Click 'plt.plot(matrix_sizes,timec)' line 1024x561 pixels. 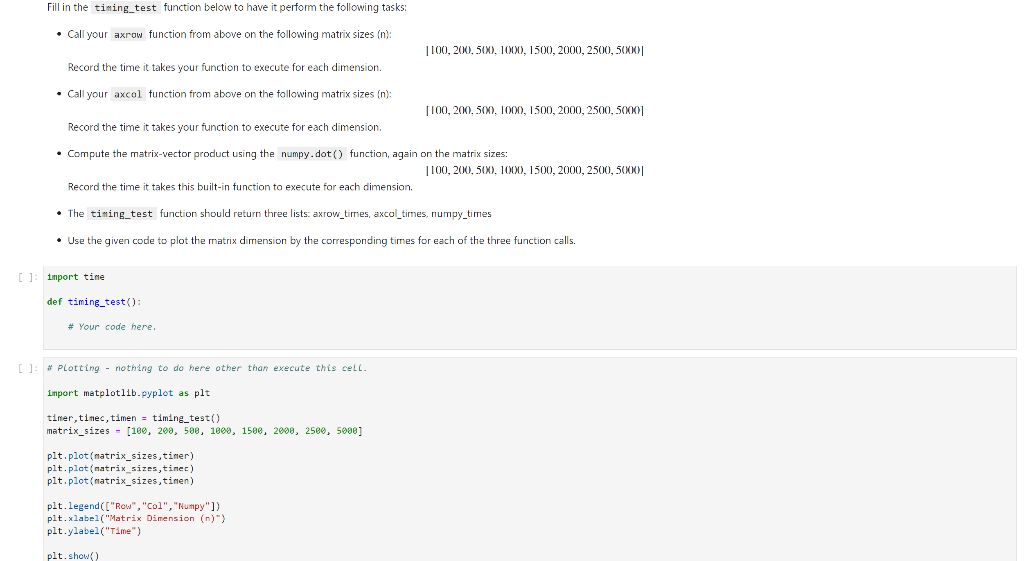click(x=121, y=468)
